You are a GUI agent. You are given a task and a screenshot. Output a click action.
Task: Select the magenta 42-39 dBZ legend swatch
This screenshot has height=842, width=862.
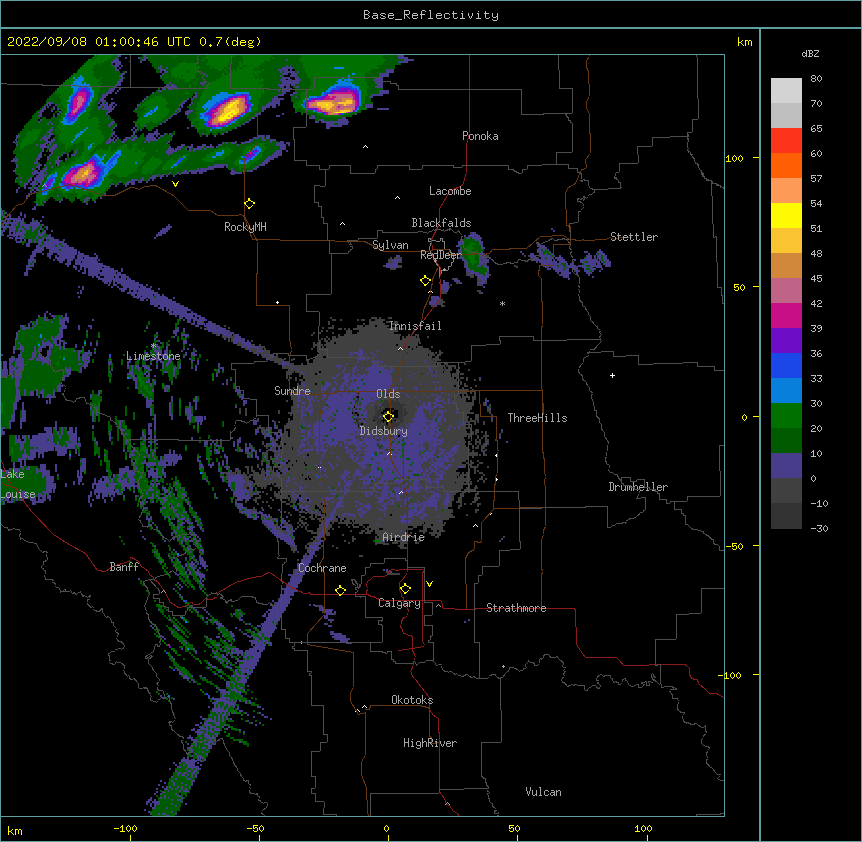pos(786,315)
